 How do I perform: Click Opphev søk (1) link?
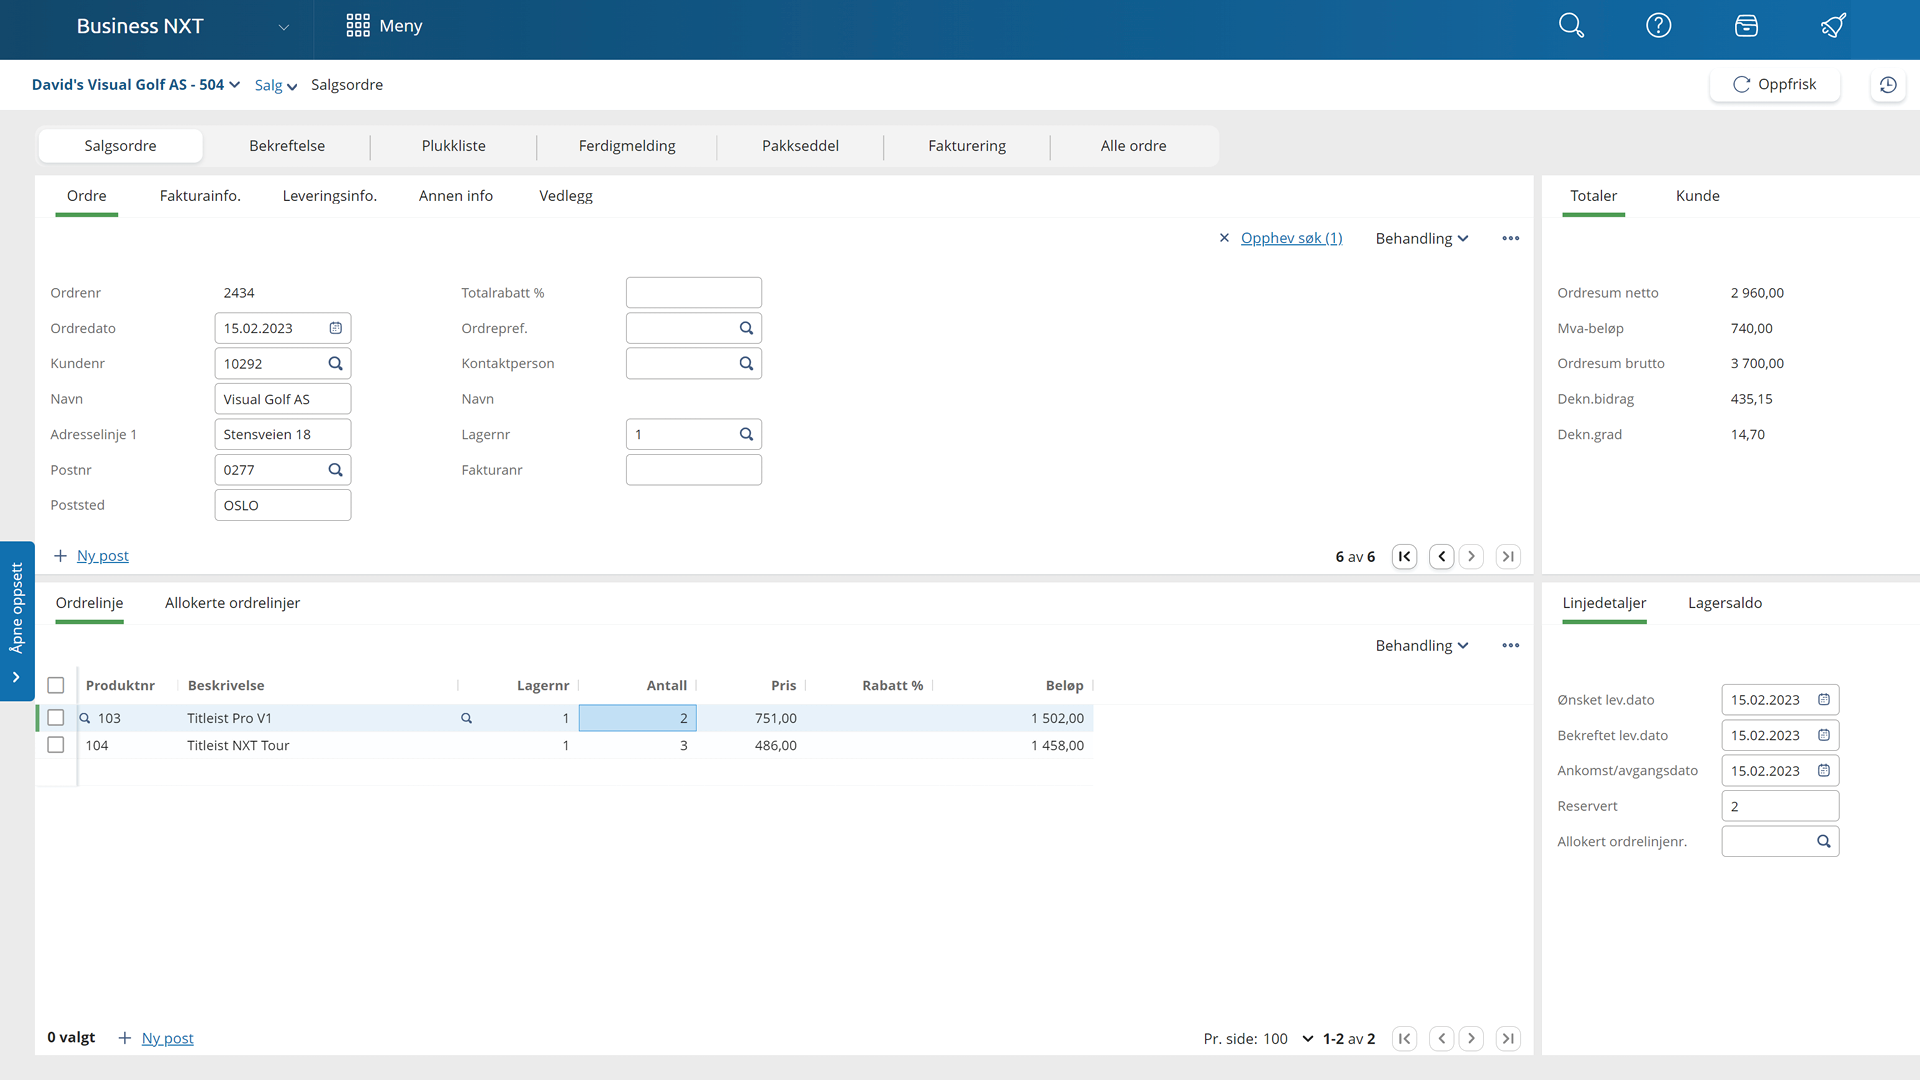tap(1291, 239)
